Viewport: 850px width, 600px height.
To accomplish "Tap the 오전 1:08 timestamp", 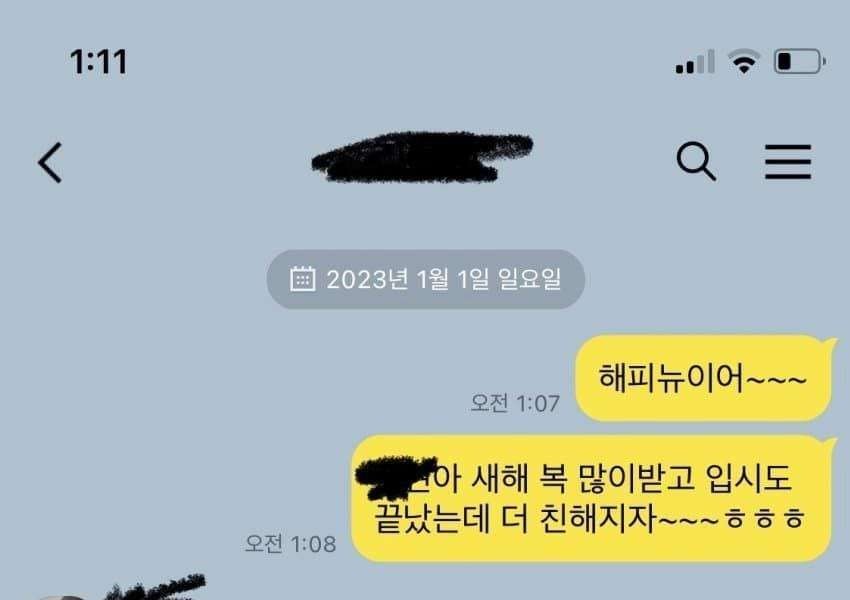I will point(290,544).
